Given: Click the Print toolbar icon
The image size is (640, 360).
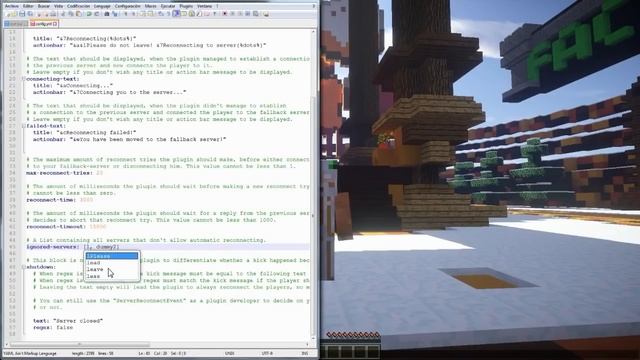Looking at the screenshot, I should click(53, 14).
